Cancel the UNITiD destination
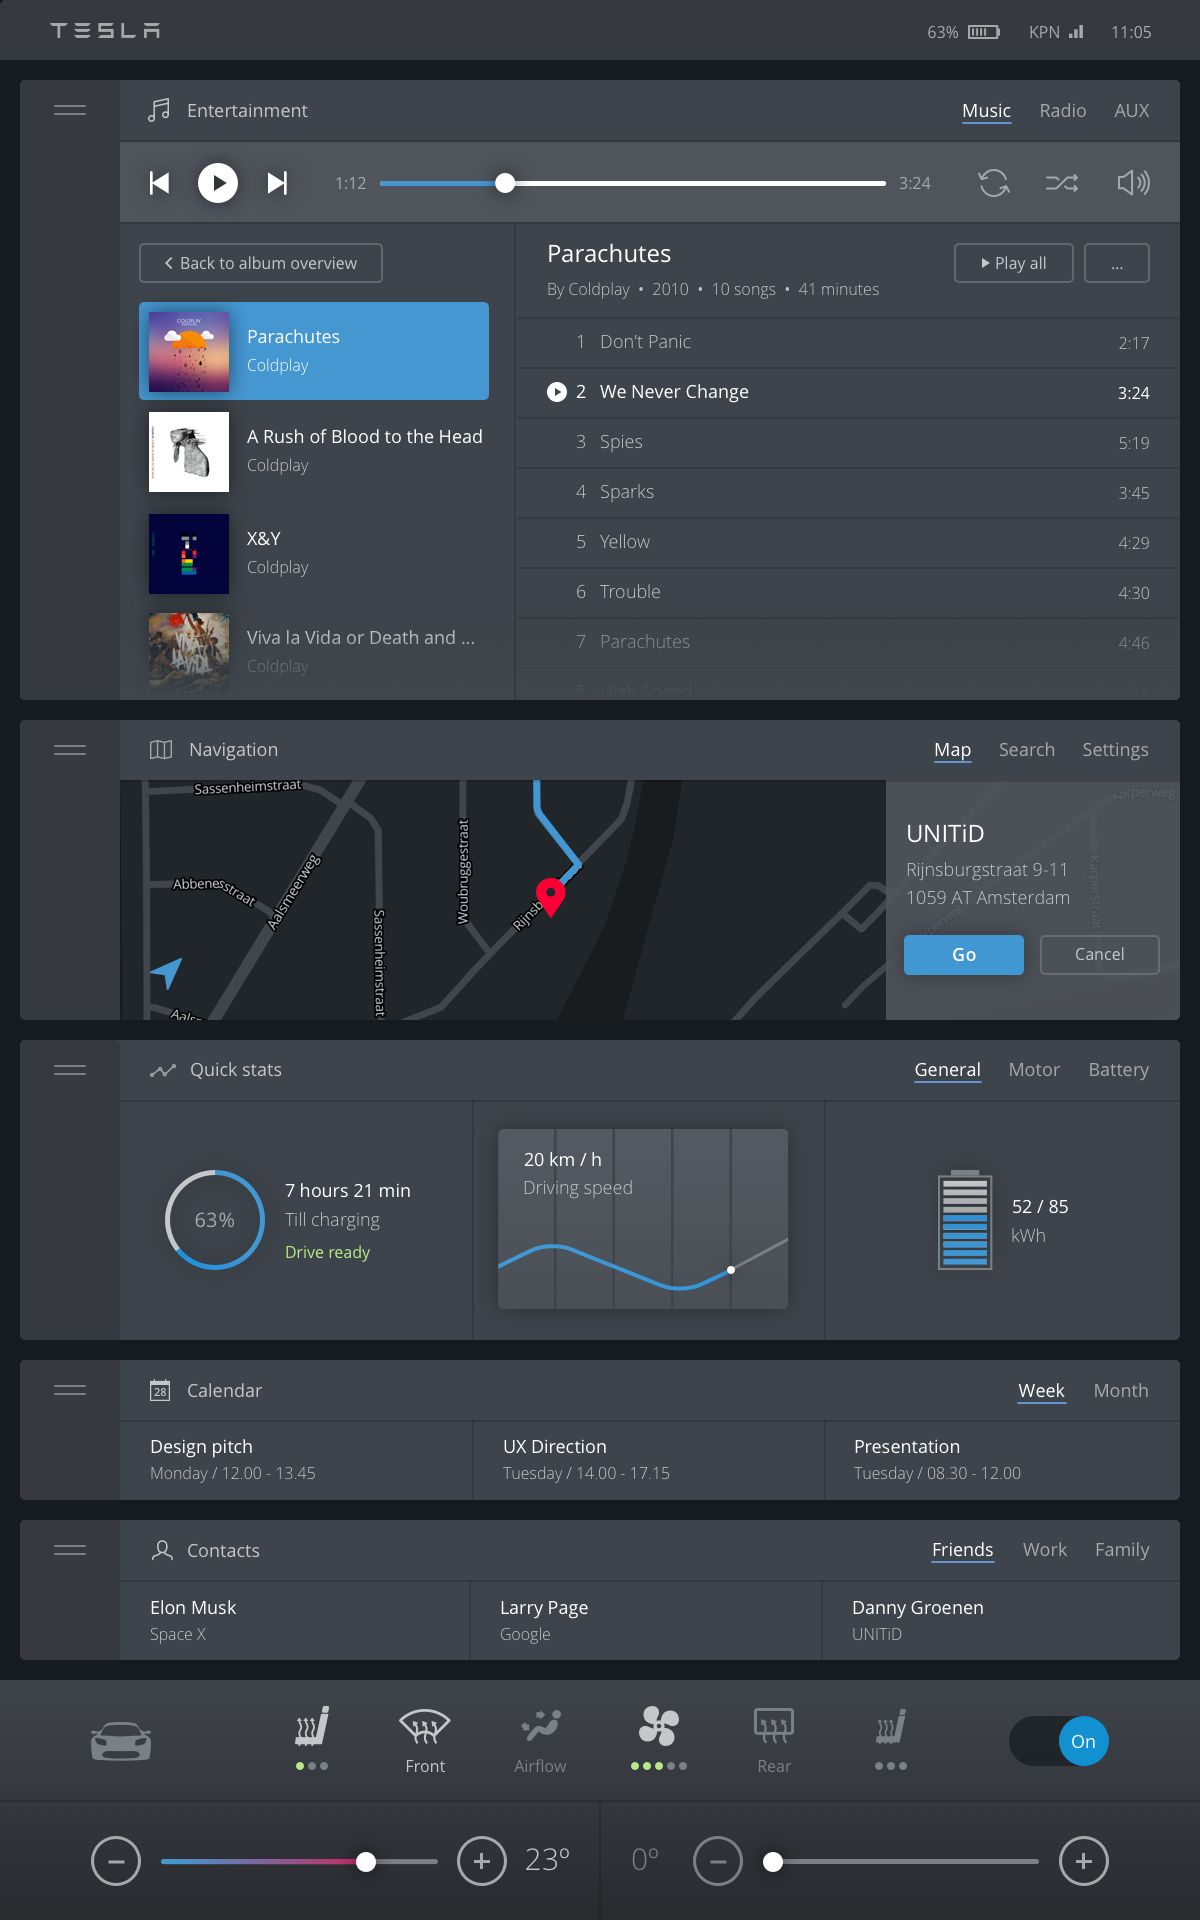The width and height of the screenshot is (1200, 1920). (x=1100, y=955)
